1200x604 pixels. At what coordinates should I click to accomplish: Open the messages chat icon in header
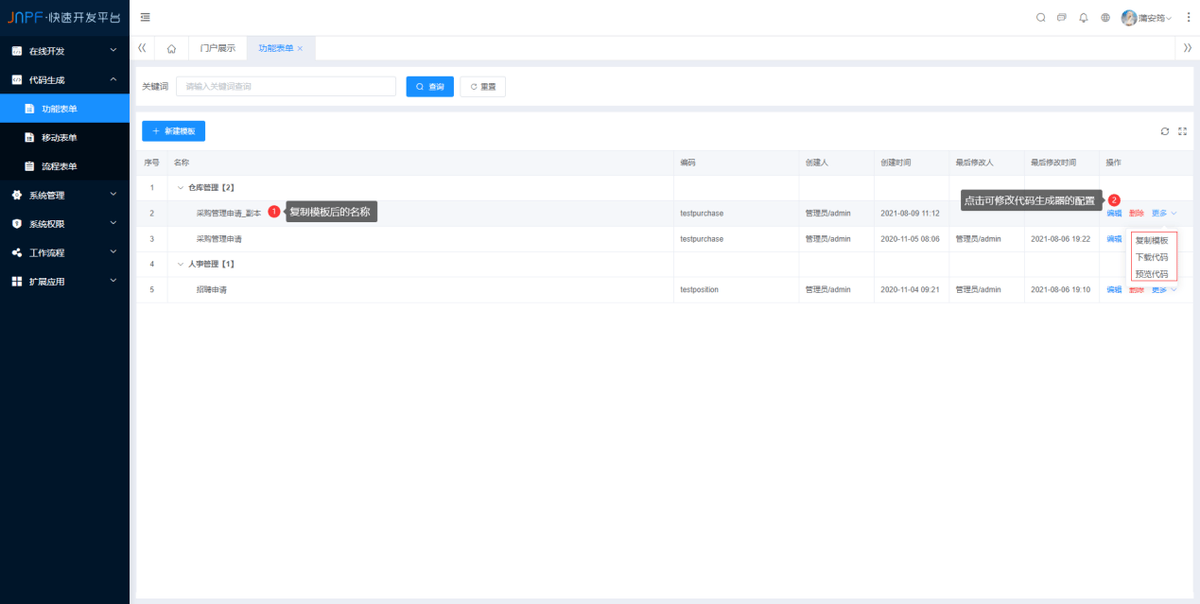[1062, 17]
